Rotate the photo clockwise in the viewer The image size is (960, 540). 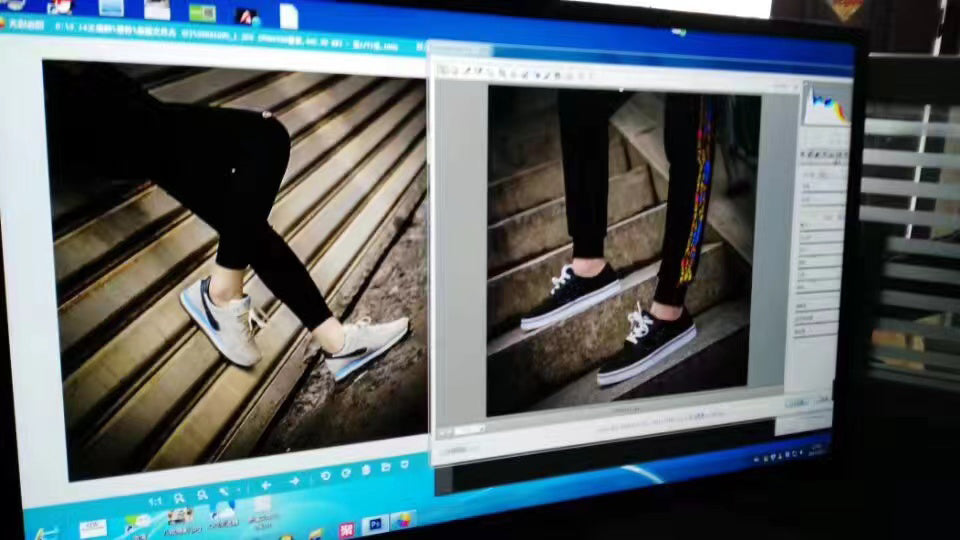point(346,474)
